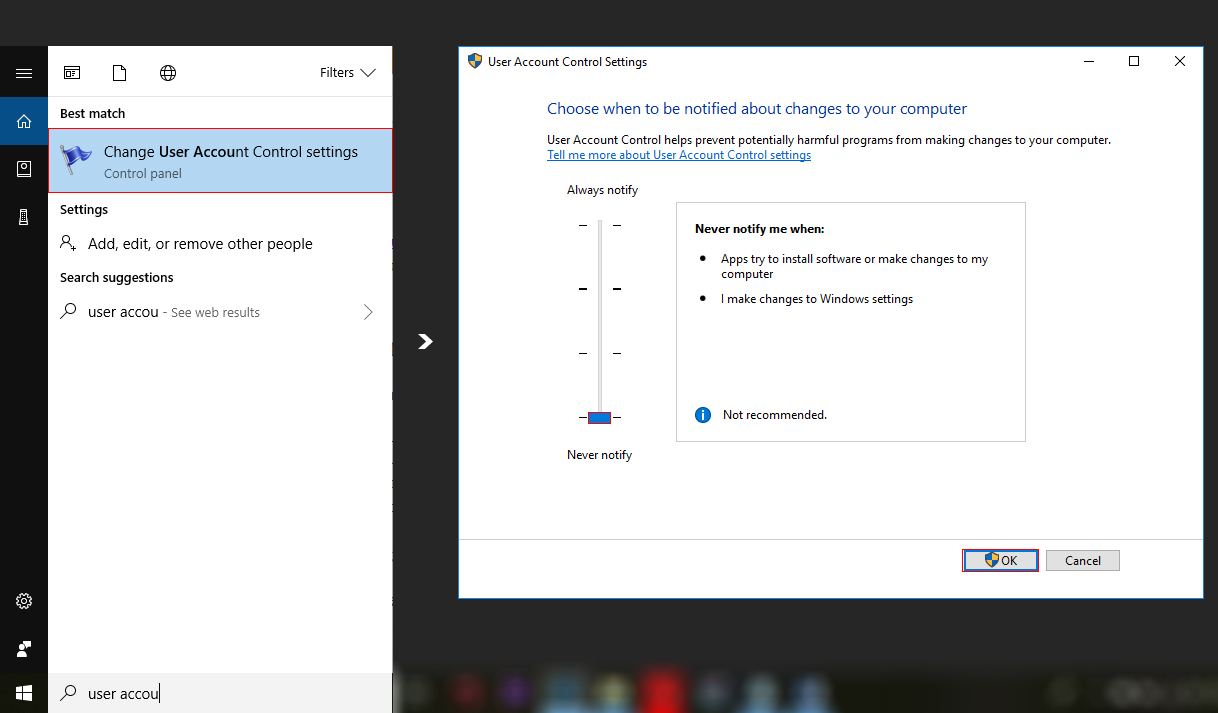Open the Devices icon in the search sidebar
This screenshot has height=713, width=1218.
pyautogui.click(x=24, y=217)
